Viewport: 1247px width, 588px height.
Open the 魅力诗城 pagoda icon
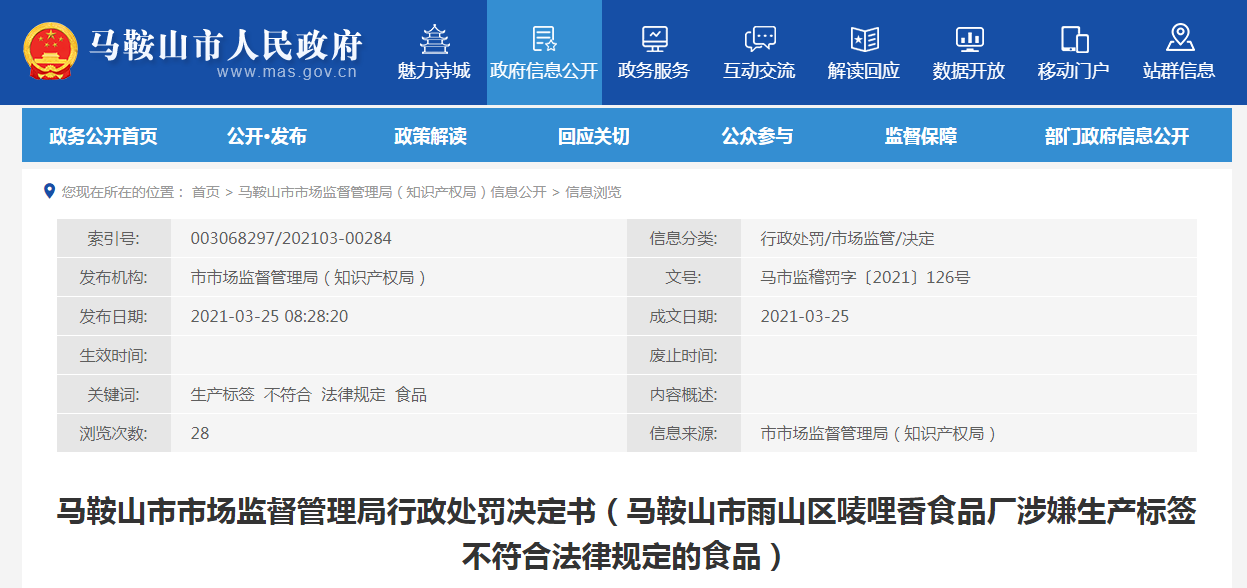click(x=434, y=39)
